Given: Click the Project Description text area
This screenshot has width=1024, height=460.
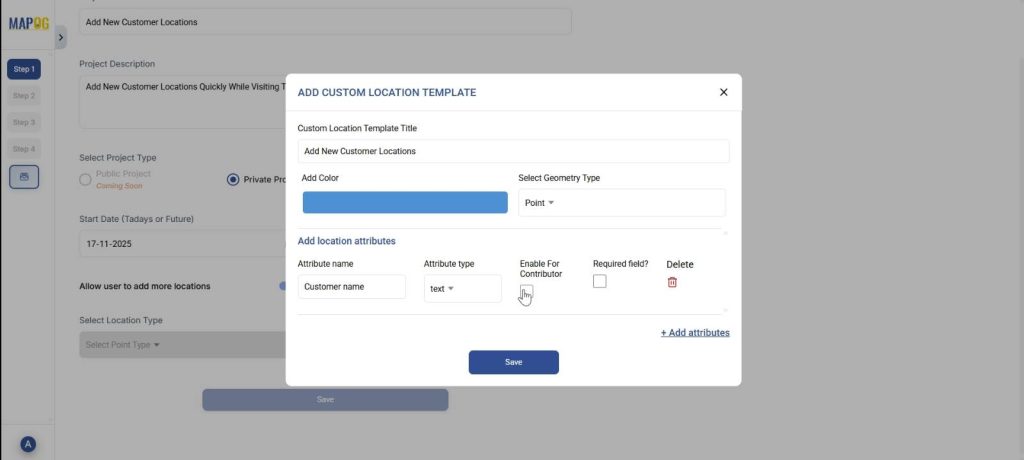Looking at the screenshot, I should tap(182, 101).
